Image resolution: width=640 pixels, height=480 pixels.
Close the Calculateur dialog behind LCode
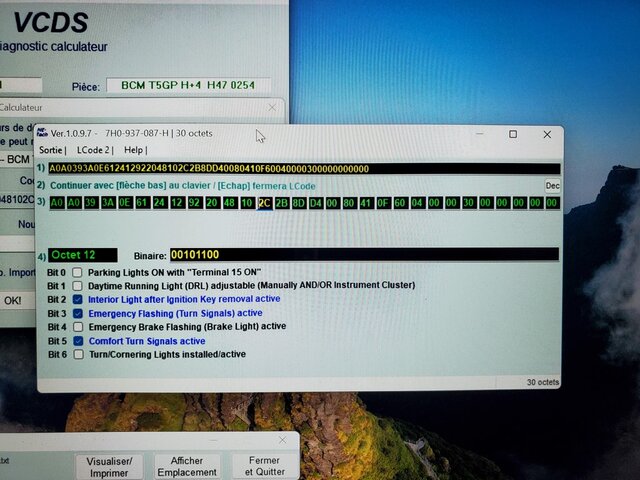(x=272, y=107)
